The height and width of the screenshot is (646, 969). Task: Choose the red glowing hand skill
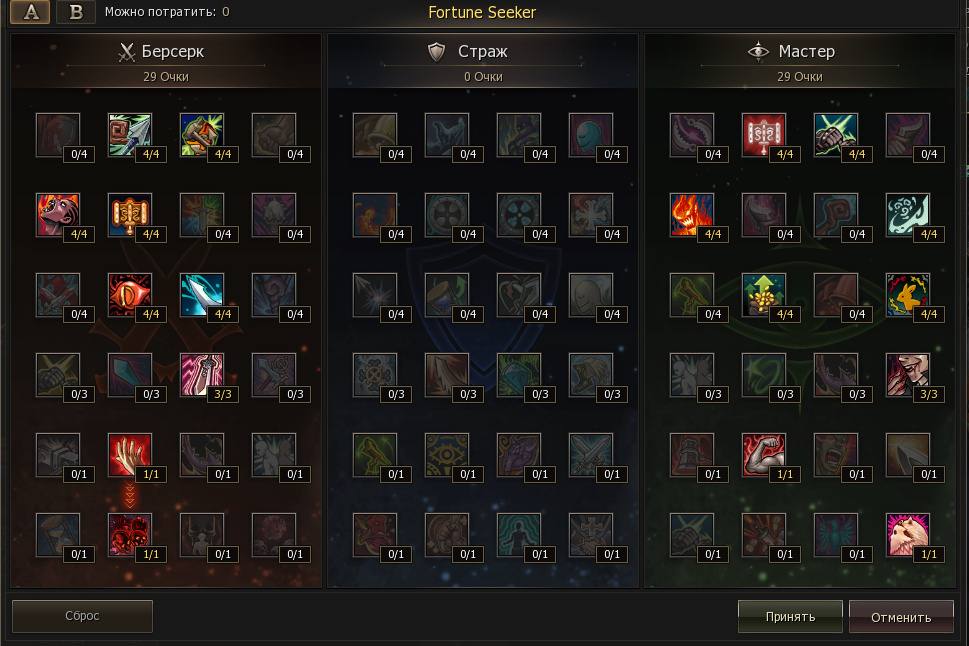point(130,455)
